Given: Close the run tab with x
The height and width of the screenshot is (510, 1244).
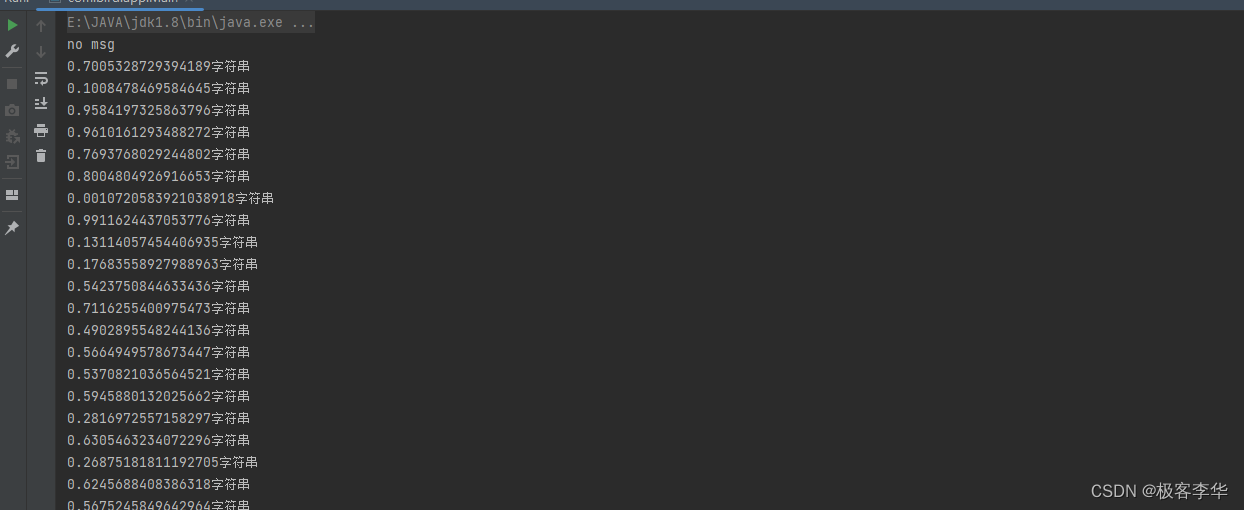Looking at the screenshot, I should pyautogui.click(x=191, y=3).
